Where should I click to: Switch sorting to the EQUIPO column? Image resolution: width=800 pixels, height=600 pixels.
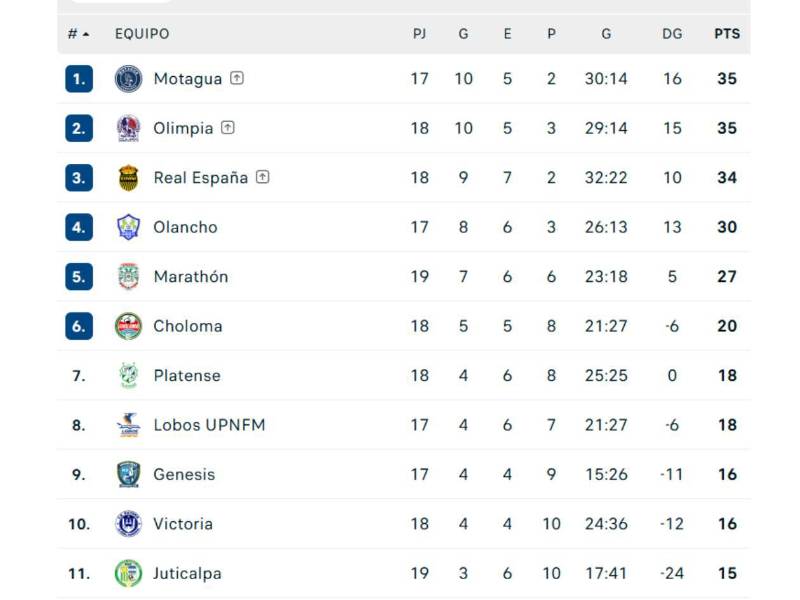coord(142,33)
